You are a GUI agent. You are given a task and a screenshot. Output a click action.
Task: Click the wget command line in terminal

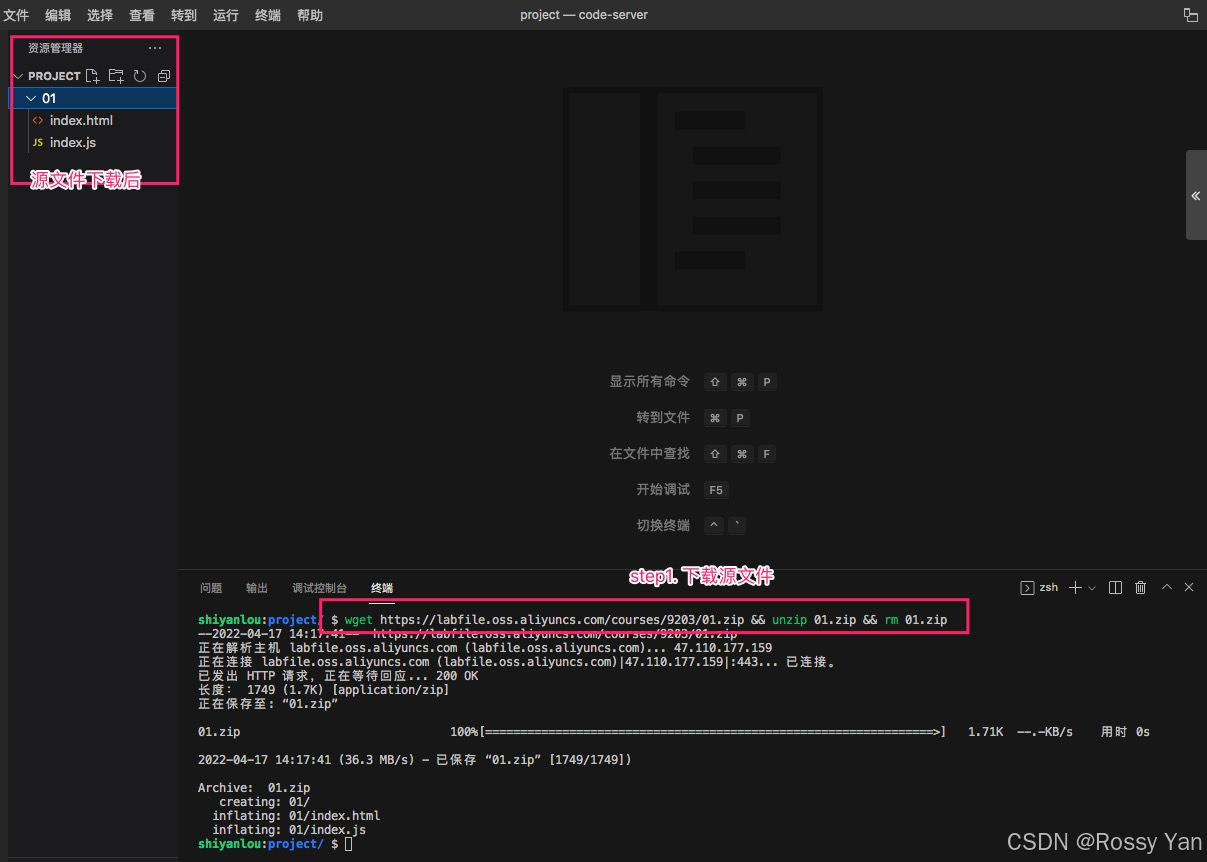646,620
